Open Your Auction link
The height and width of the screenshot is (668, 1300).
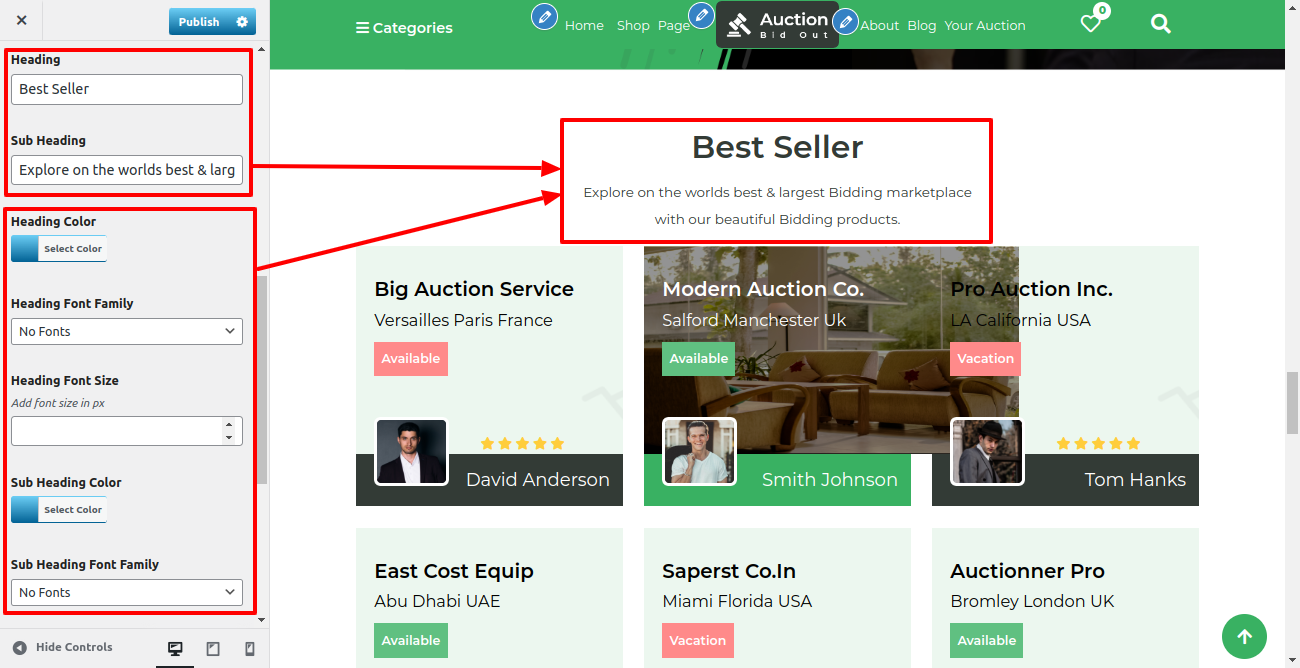point(985,26)
